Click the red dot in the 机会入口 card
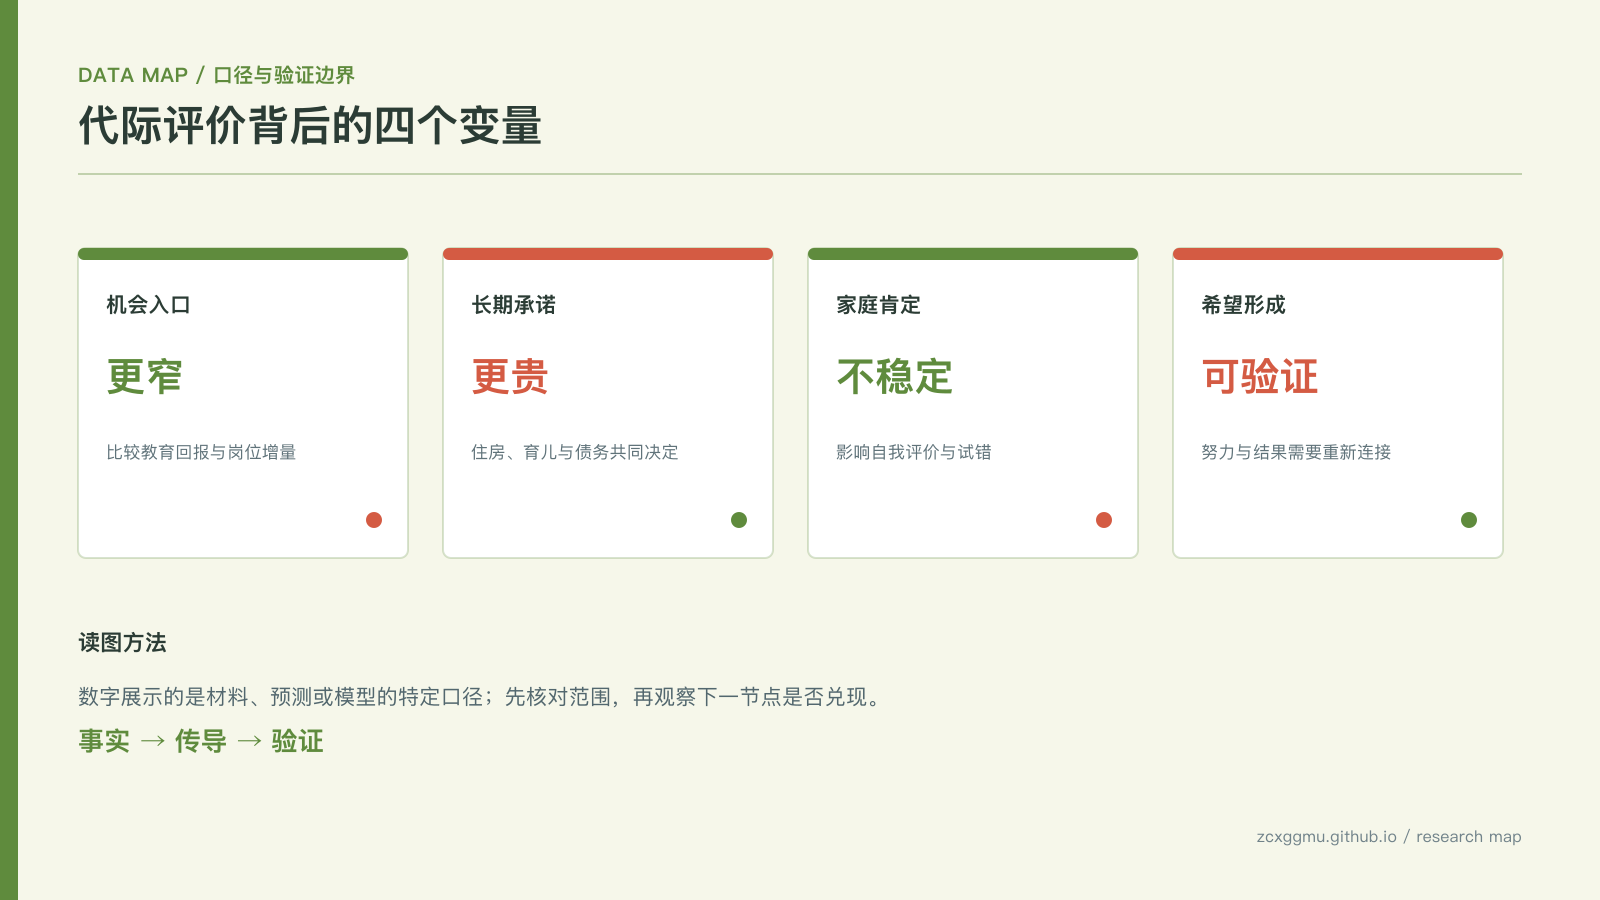The height and width of the screenshot is (900, 1600). point(374,520)
